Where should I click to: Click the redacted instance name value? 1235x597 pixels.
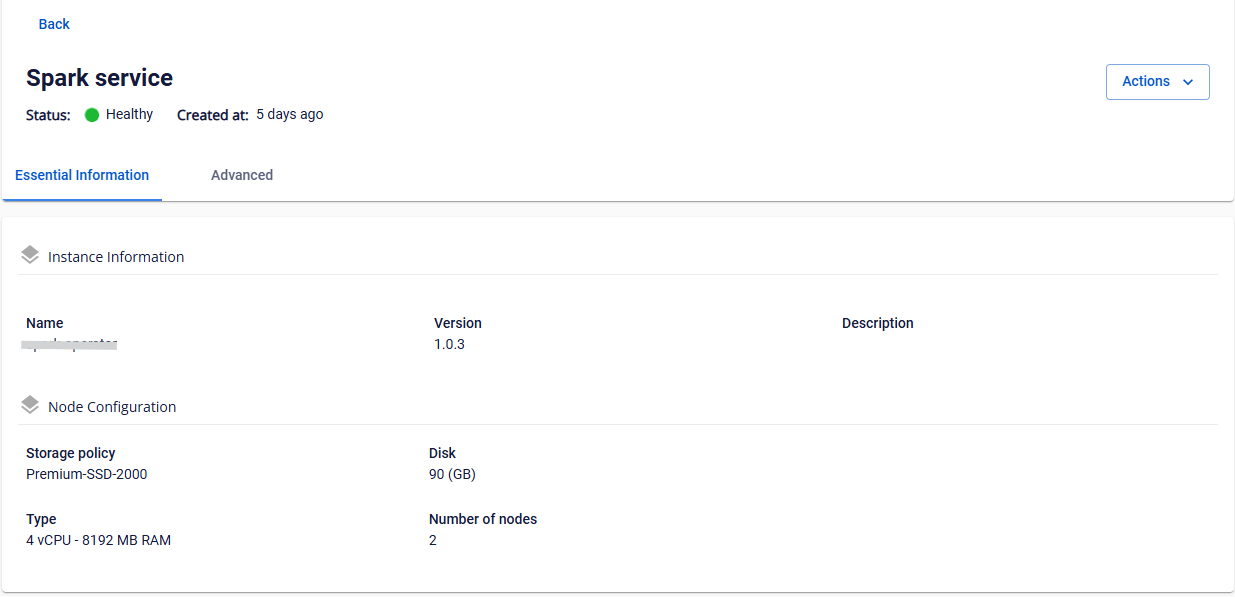[x=72, y=345]
